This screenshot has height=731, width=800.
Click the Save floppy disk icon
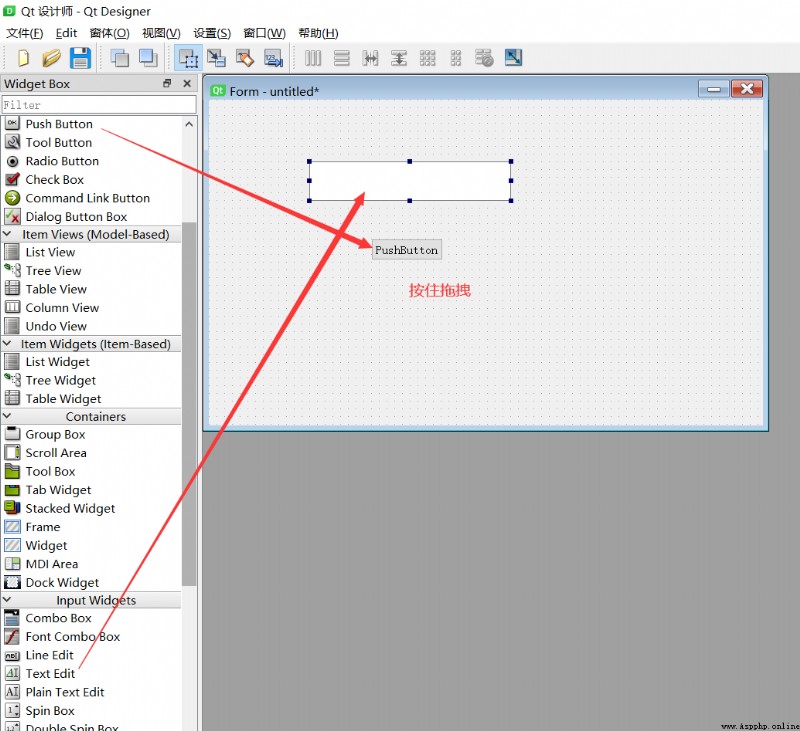(80, 58)
